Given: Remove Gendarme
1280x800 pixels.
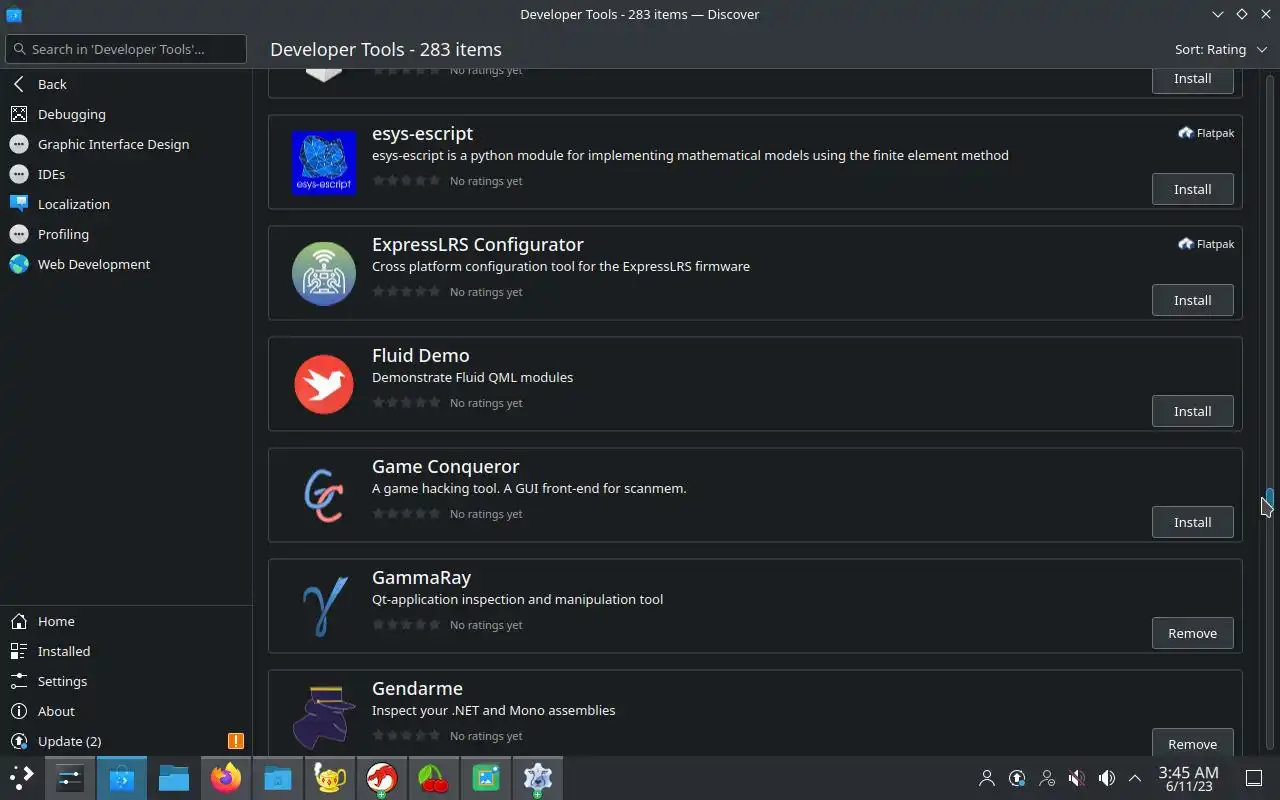Looking at the screenshot, I should click(x=1192, y=744).
